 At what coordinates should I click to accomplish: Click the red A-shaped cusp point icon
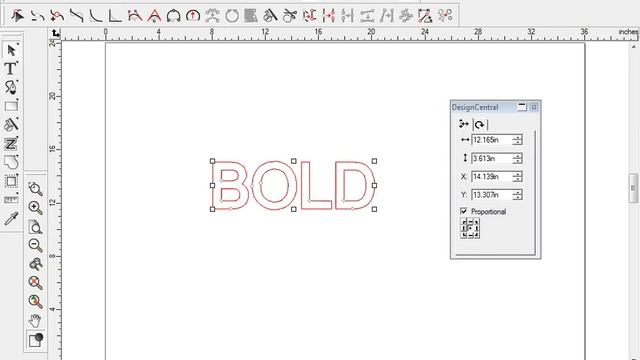click(x=154, y=16)
